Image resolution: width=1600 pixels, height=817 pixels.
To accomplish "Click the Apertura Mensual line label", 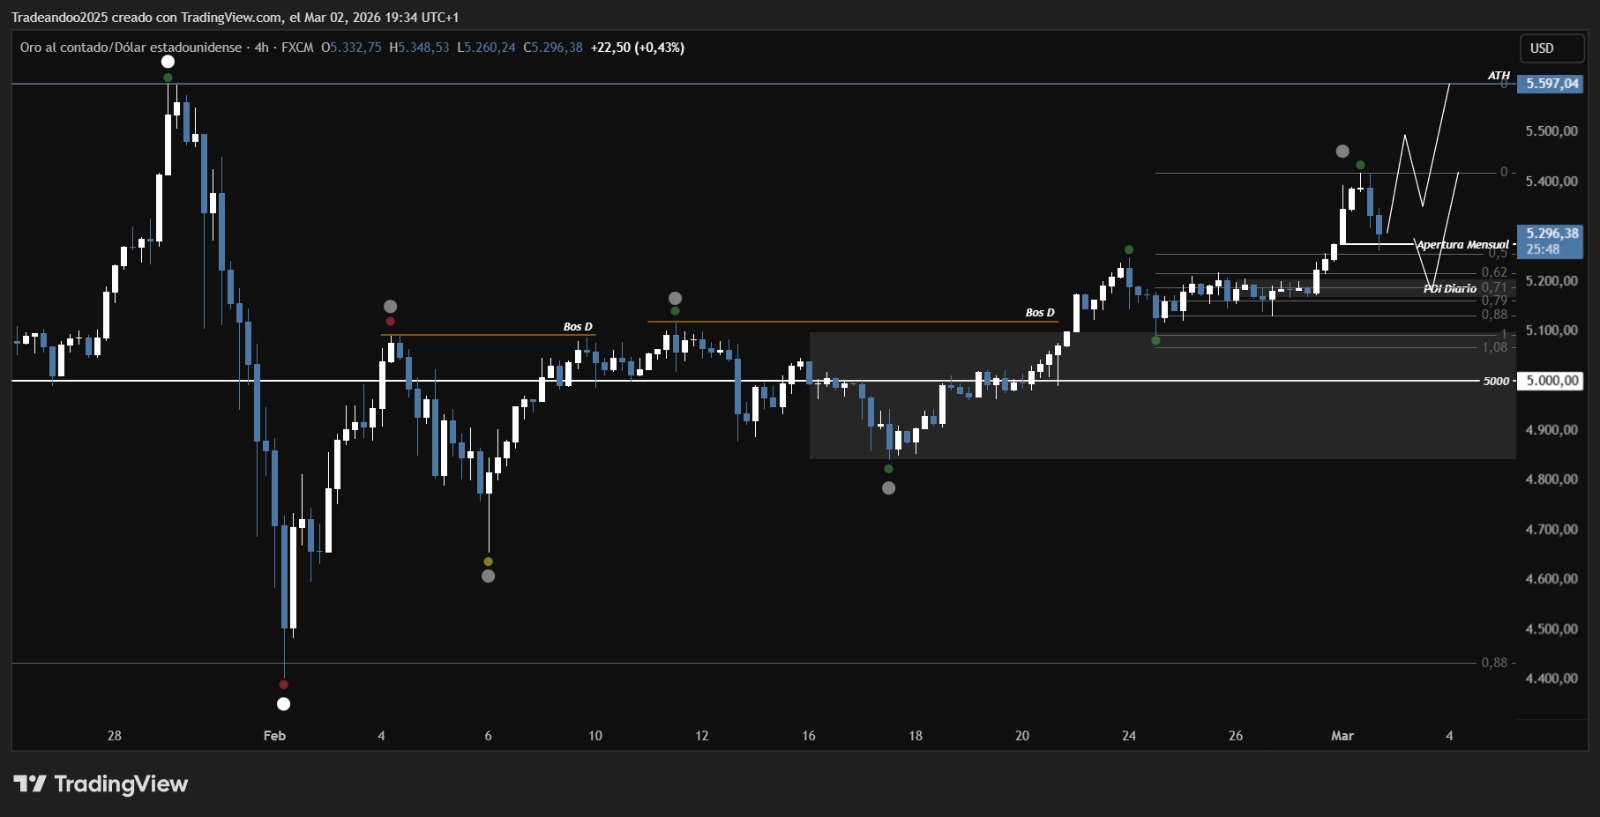I will click(1462, 244).
